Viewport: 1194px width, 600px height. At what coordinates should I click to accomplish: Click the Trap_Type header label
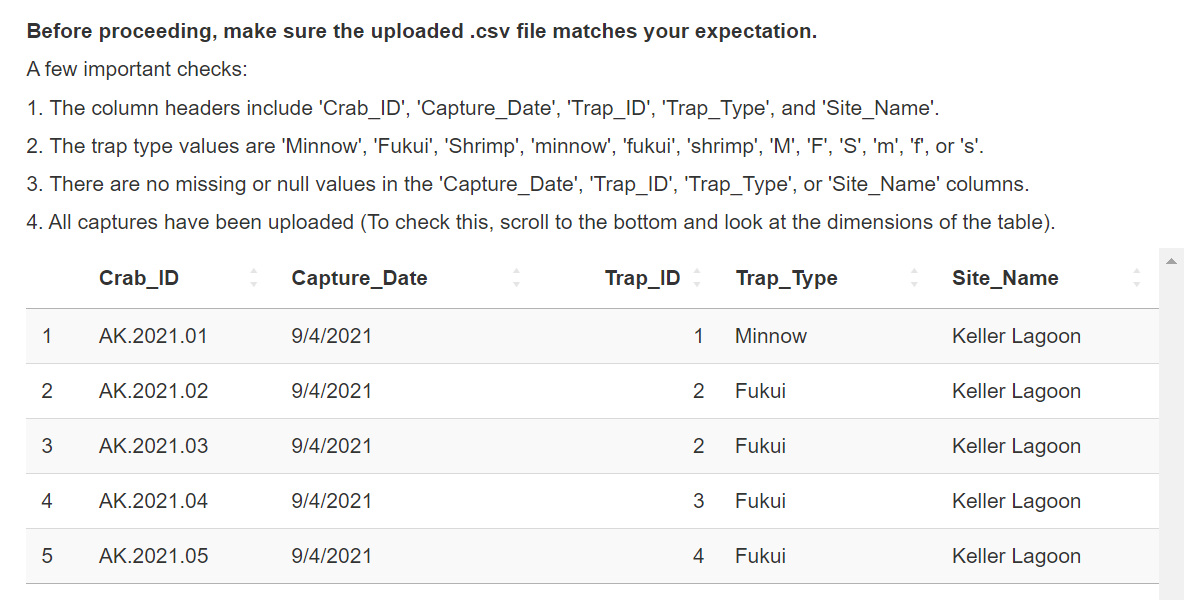(786, 278)
